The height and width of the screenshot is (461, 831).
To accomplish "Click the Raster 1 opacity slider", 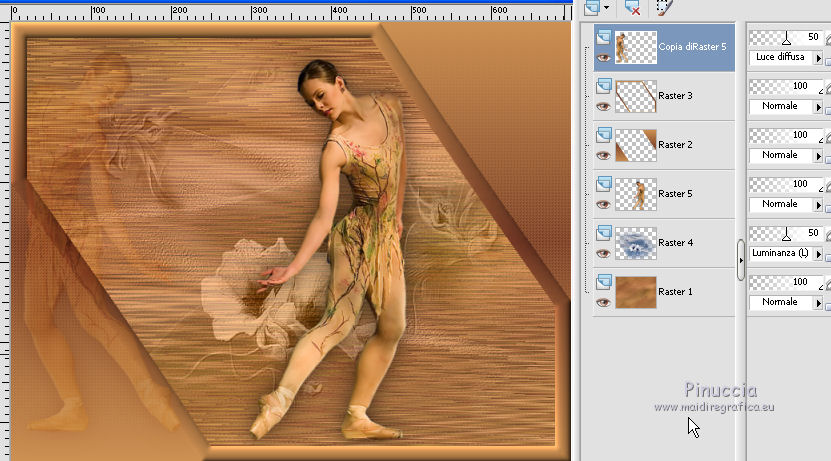I will [x=786, y=282].
